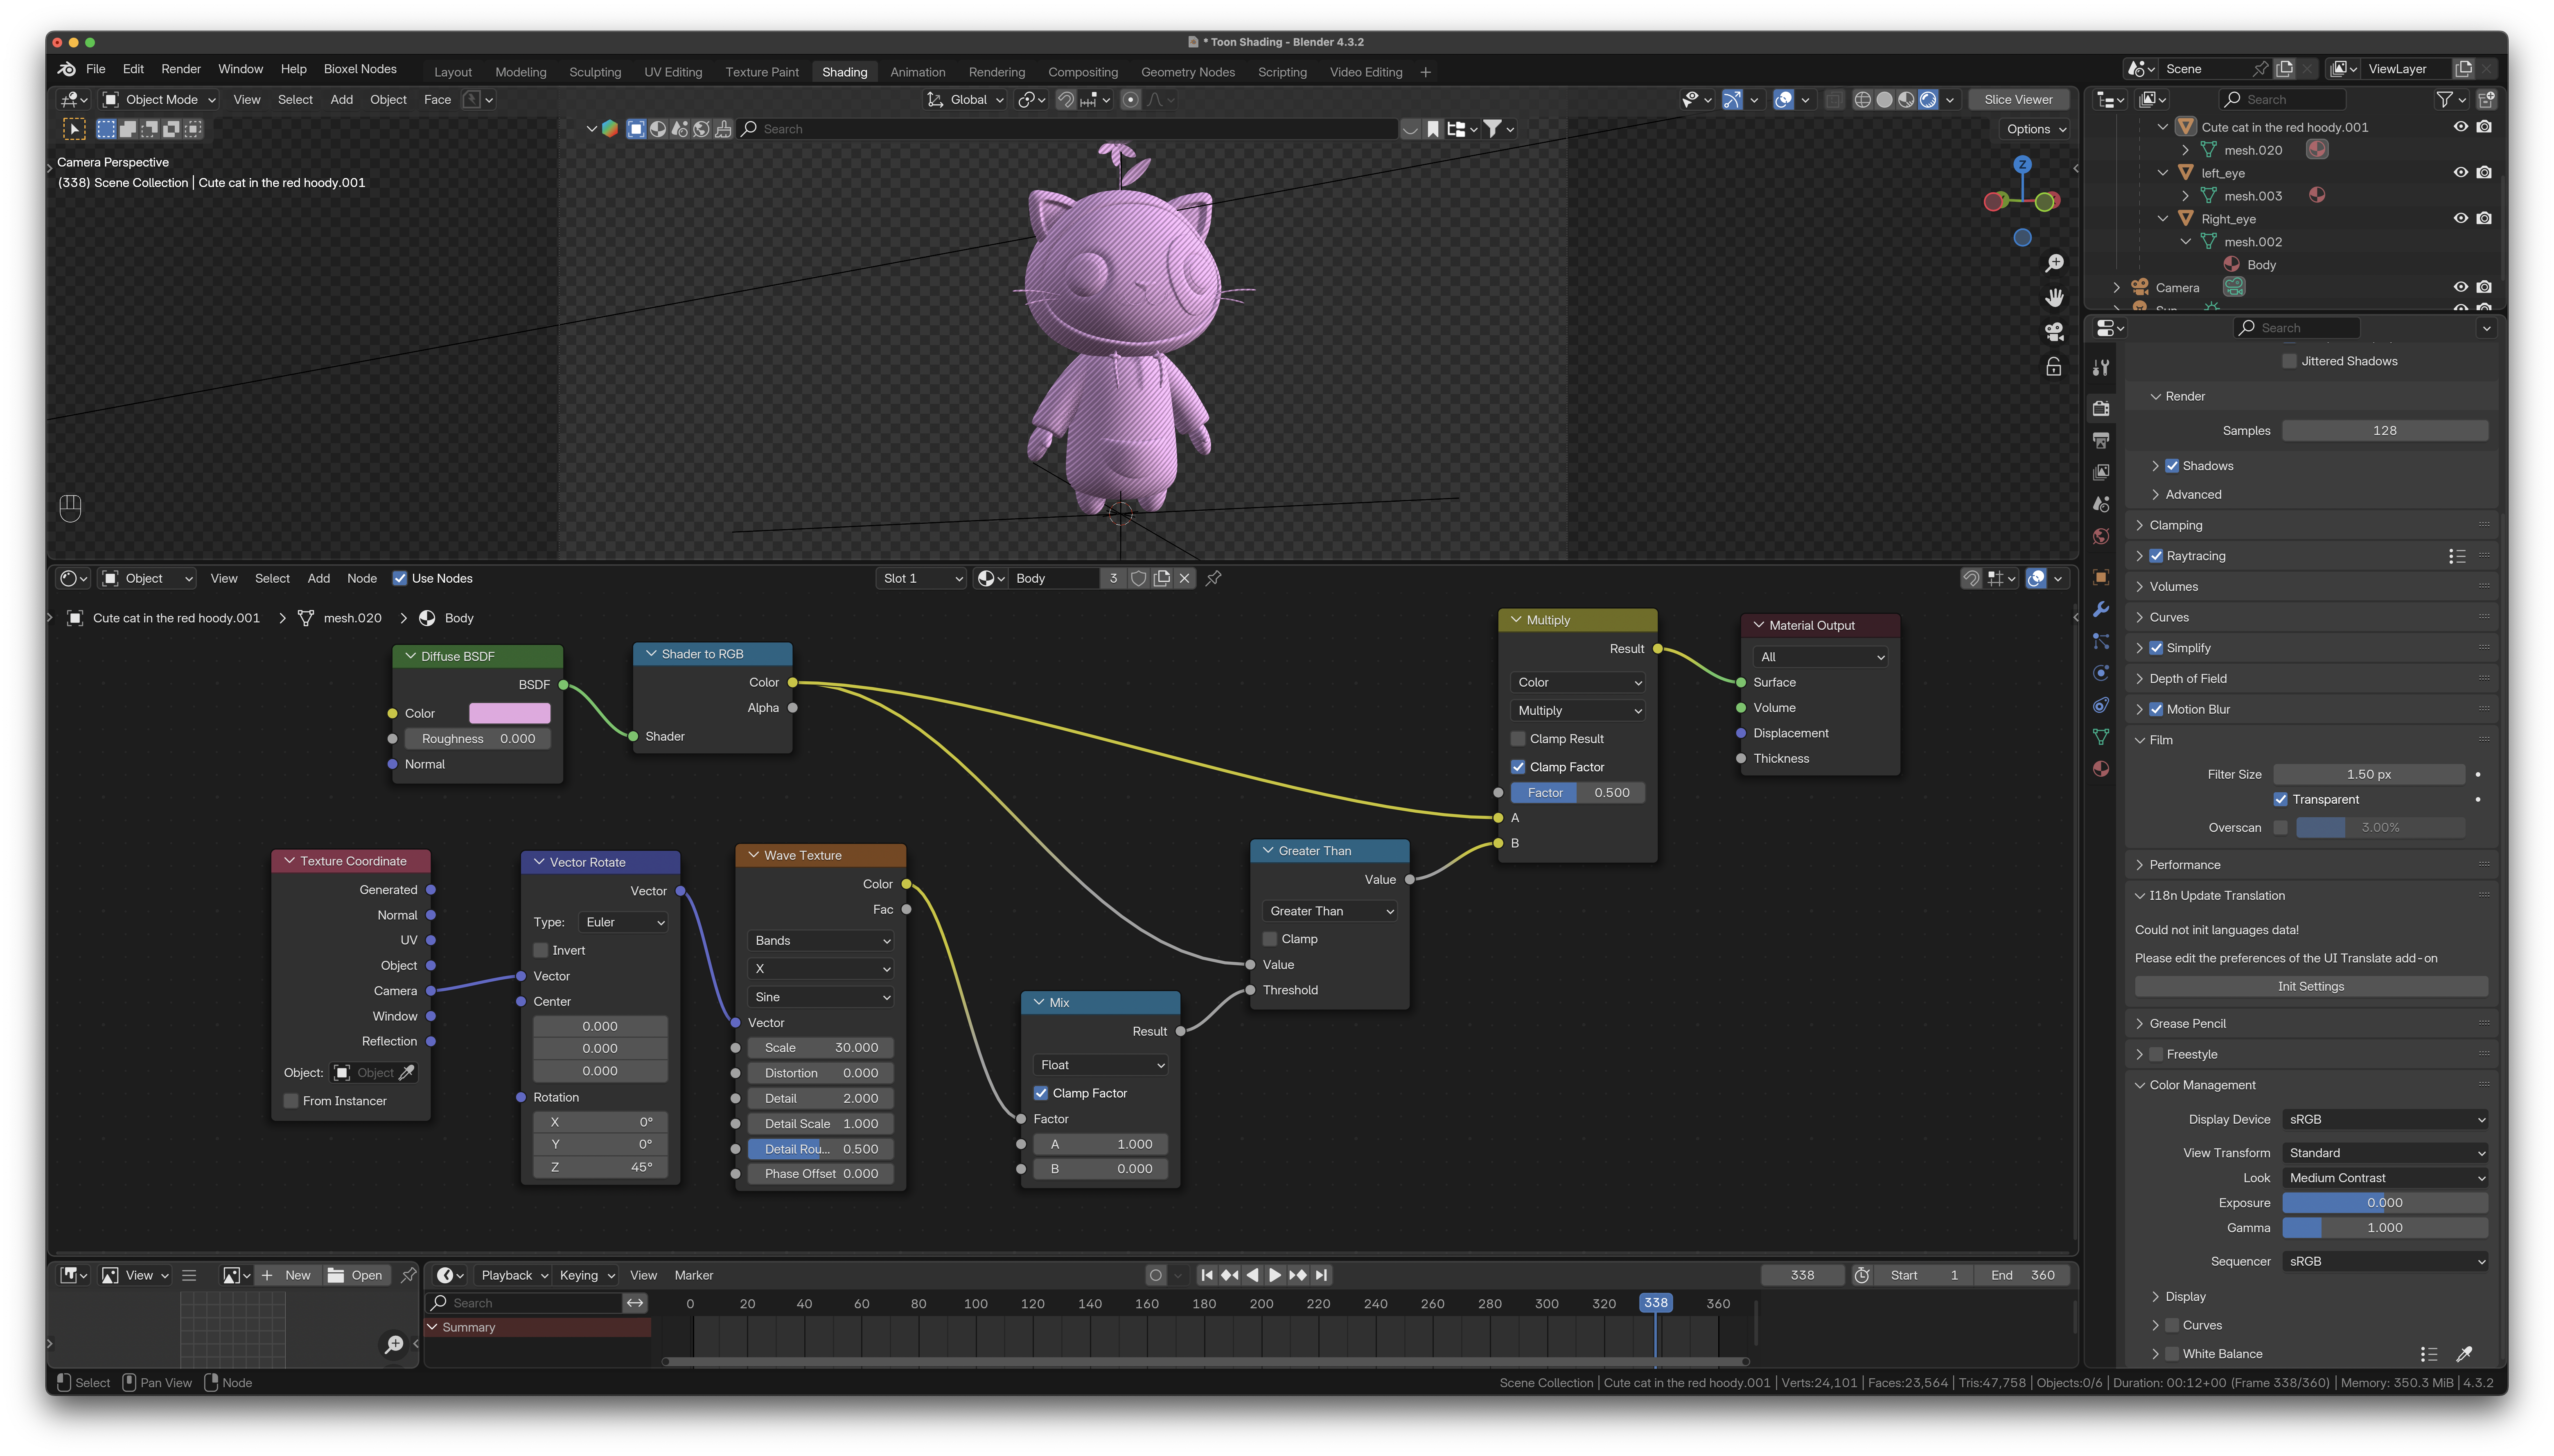Click the Slice Viewer button
The width and height of the screenshot is (2554, 1456).
click(x=2018, y=100)
